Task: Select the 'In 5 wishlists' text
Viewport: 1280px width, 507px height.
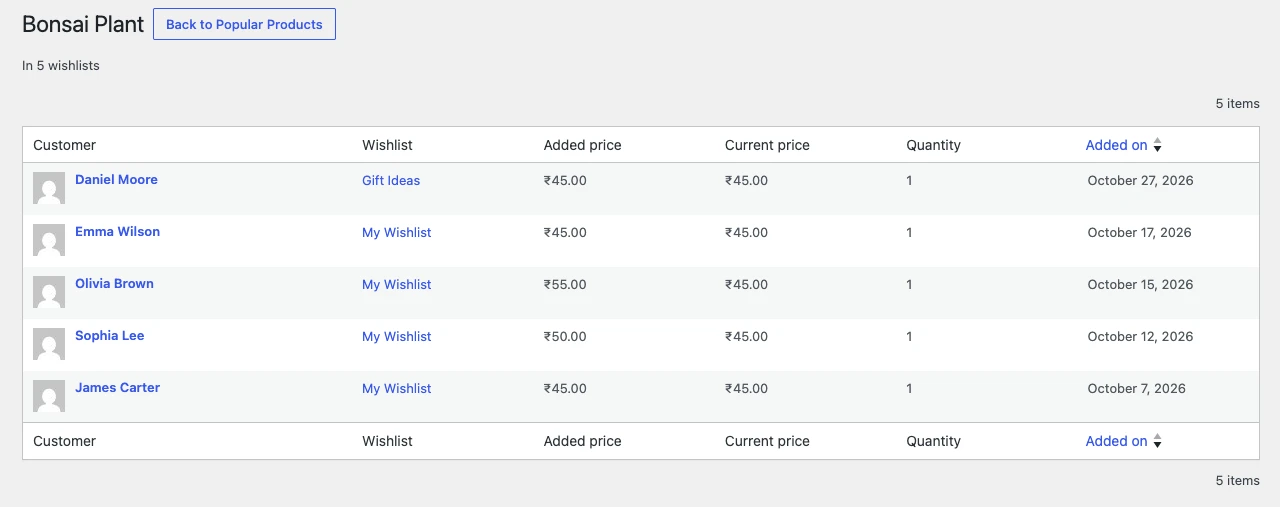Action: click(x=61, y=66)
